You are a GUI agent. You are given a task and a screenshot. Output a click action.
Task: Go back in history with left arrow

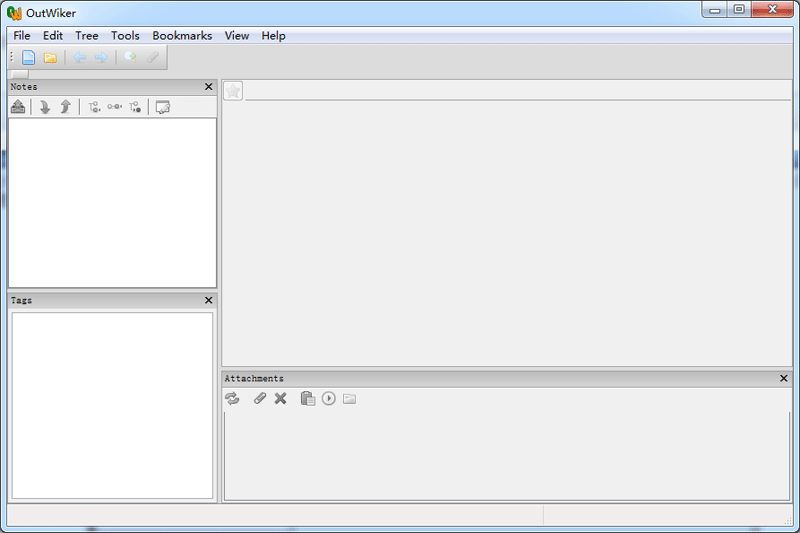click(x=80, y=58)
